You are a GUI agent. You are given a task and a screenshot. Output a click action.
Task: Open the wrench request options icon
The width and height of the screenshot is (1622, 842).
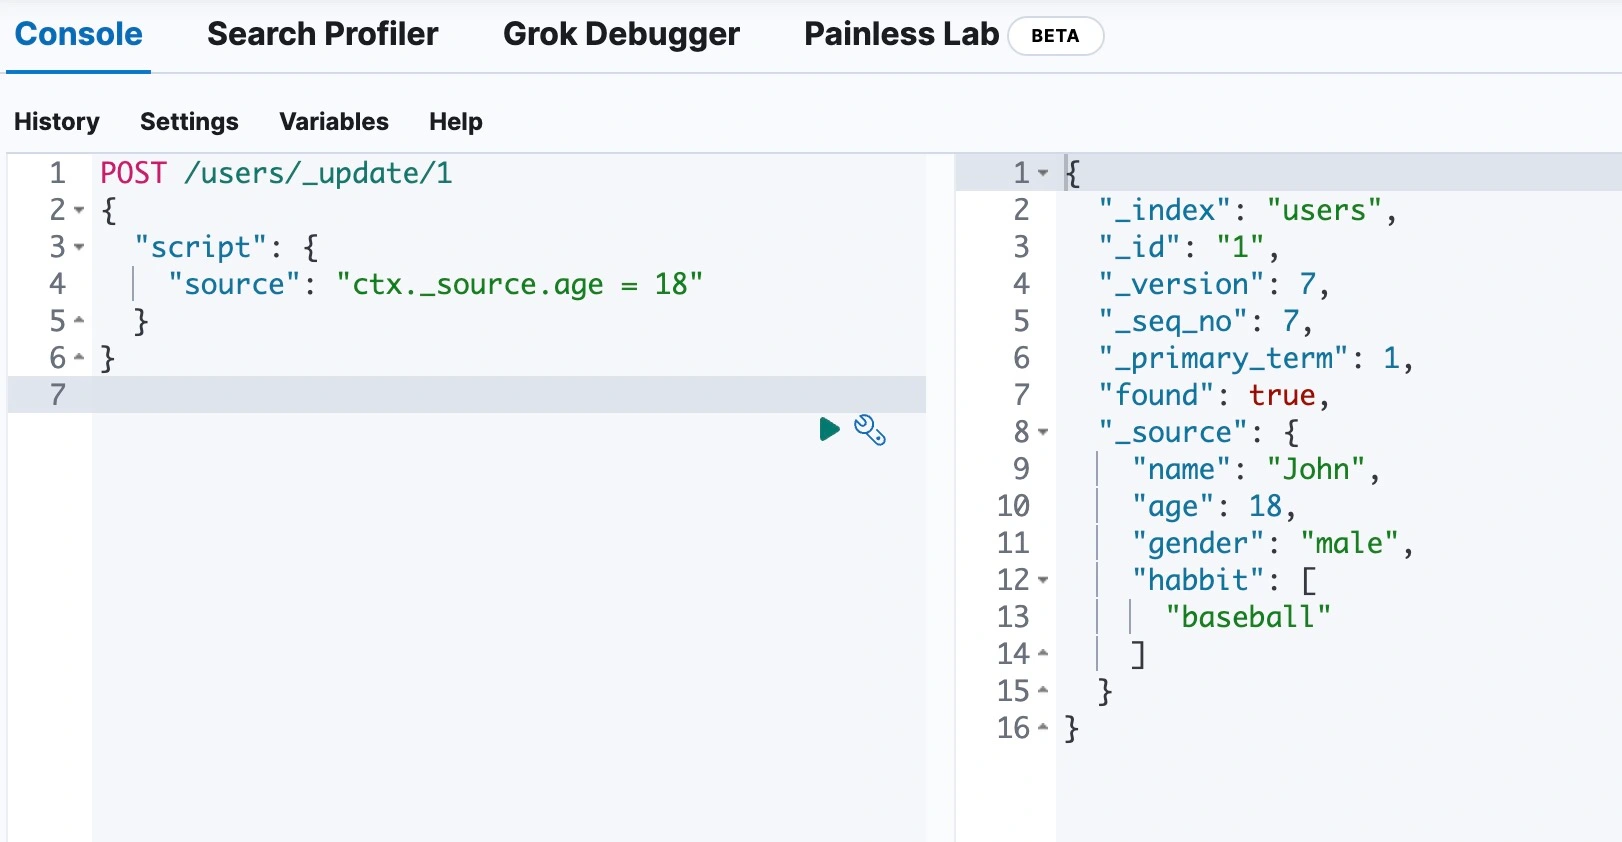coord(870,430)
